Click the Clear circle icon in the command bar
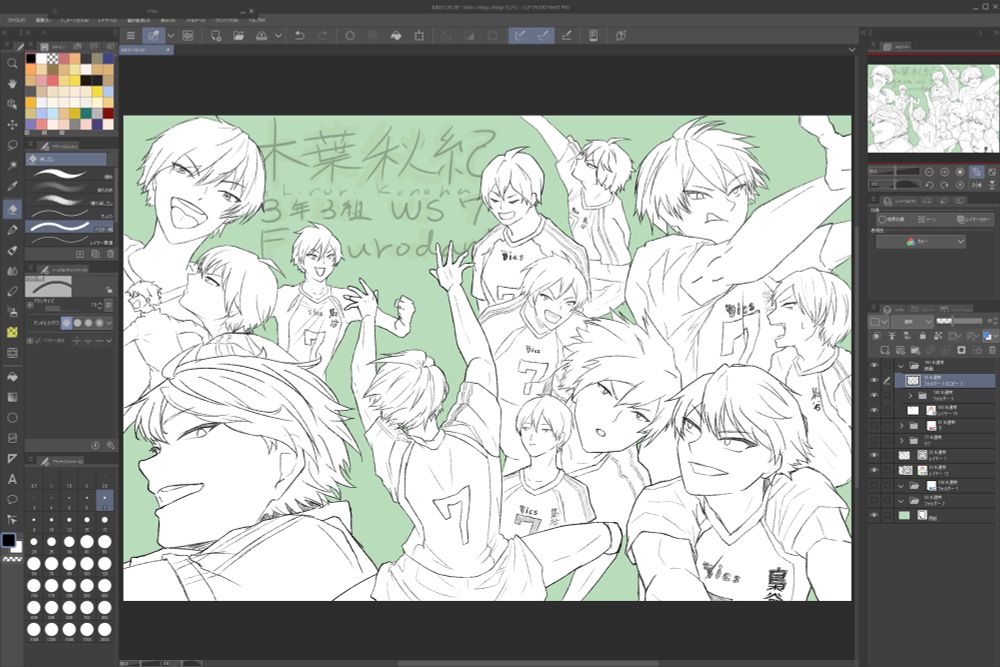 click(x=350, y=36)
